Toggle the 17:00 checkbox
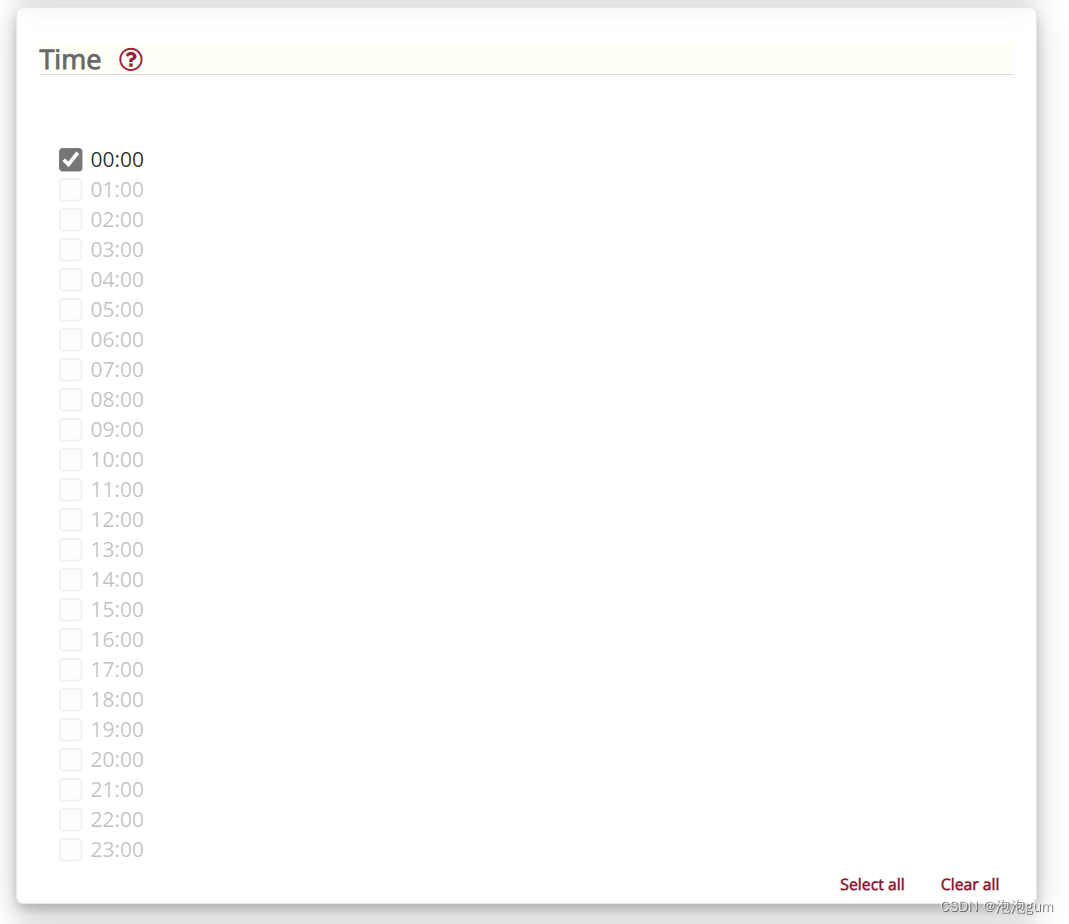This screenshot has height=924, width=1069. [x=71, y=670]
